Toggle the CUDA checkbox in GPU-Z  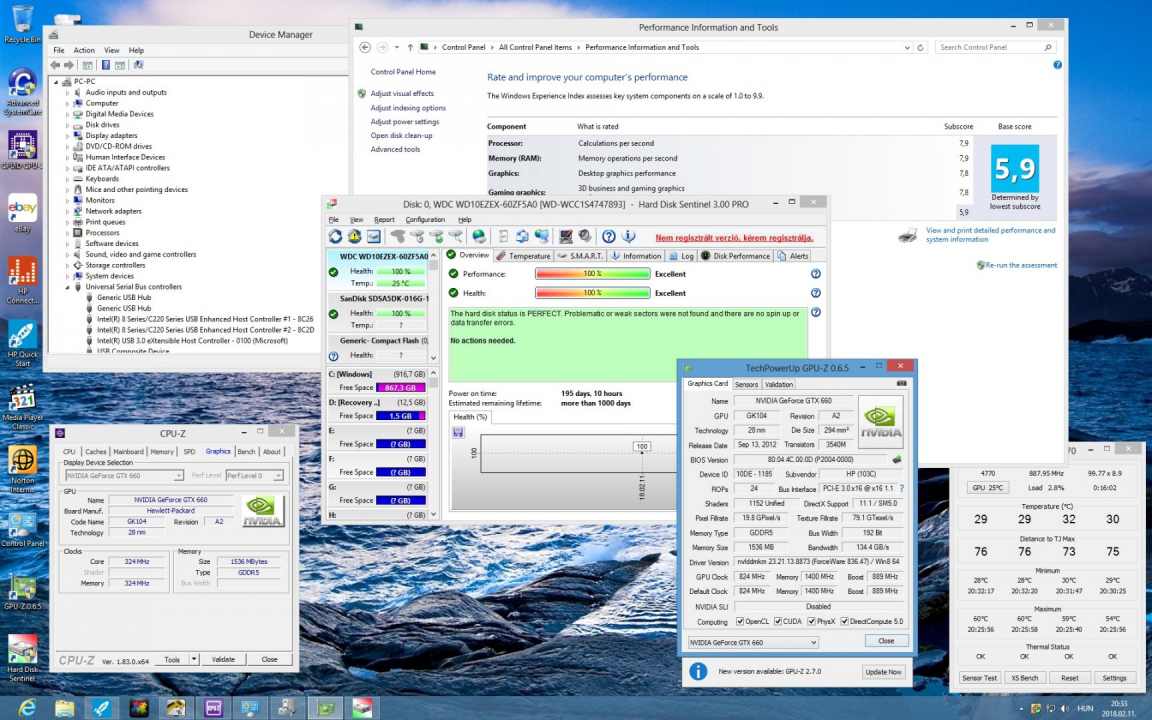[x=777, y=622]
